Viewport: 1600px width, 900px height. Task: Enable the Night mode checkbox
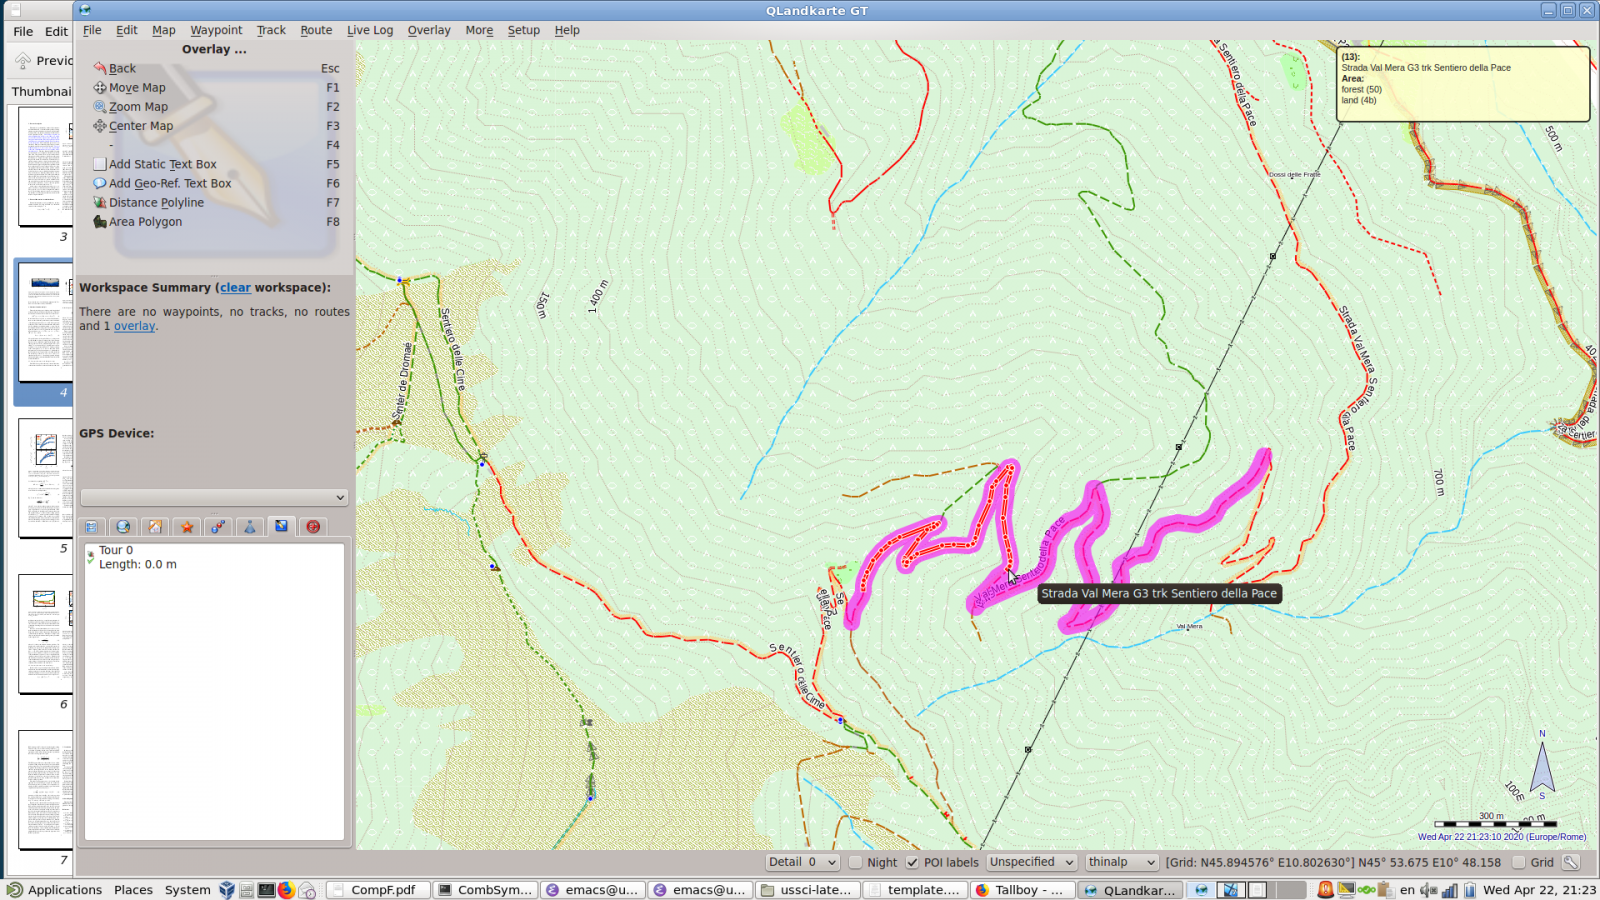[x=856, y=862]
